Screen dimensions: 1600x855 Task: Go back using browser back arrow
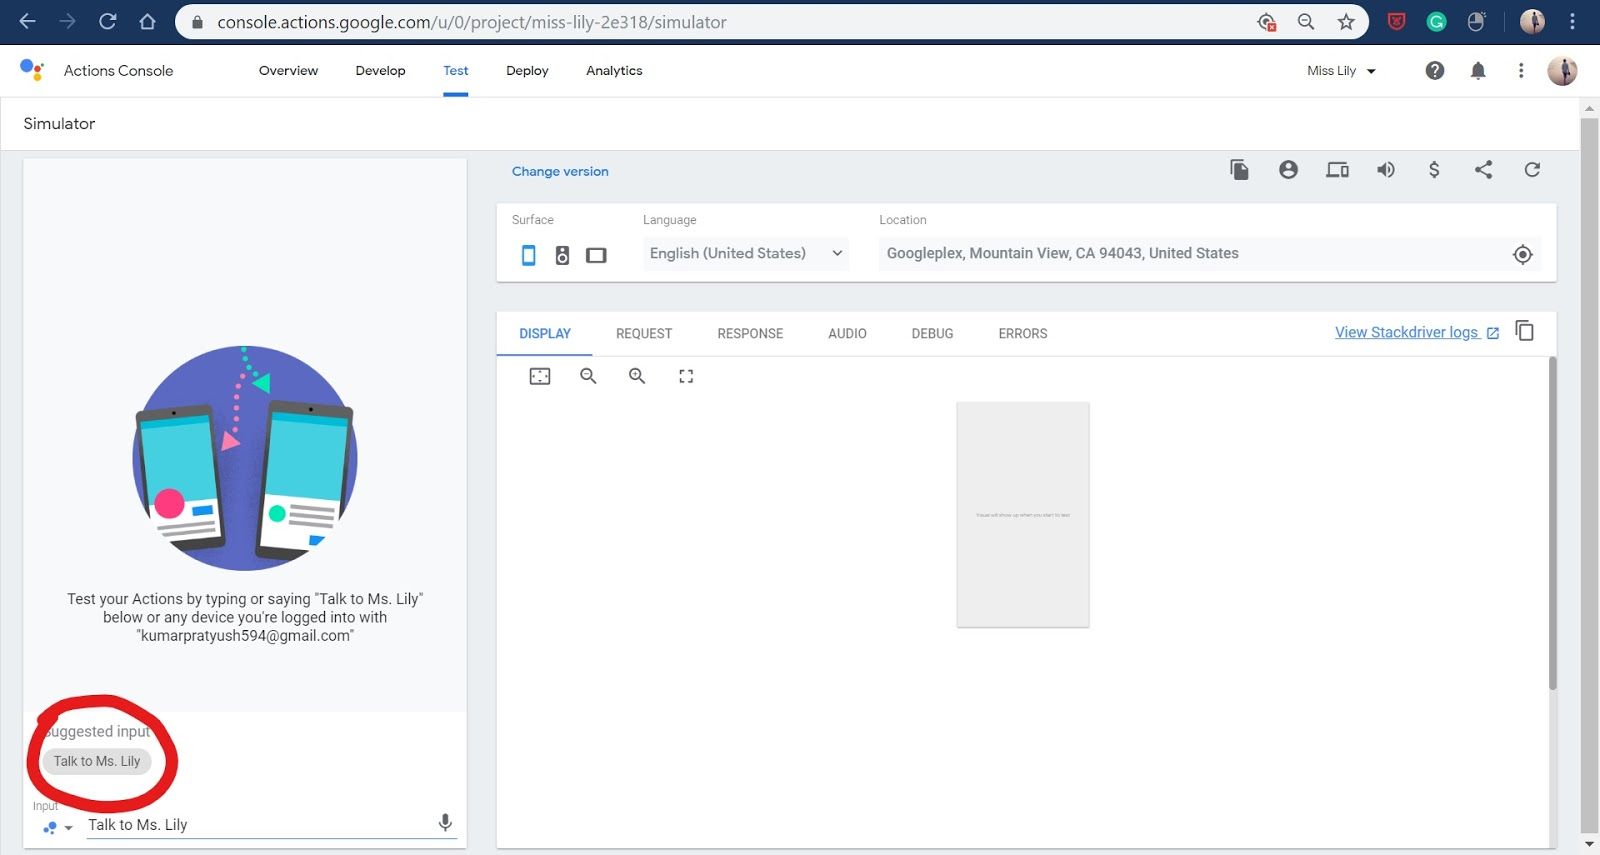pyautogui.click(x=27, y=21)
